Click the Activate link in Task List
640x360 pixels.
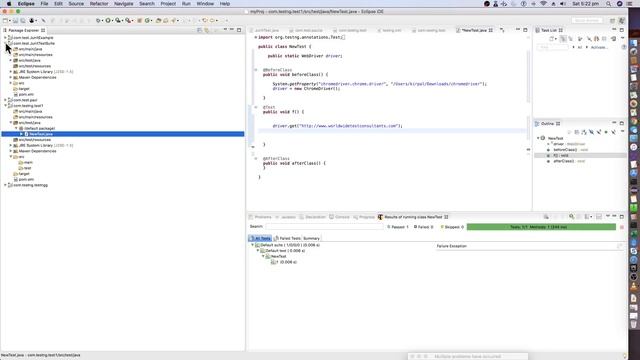[x=599, y=47]
